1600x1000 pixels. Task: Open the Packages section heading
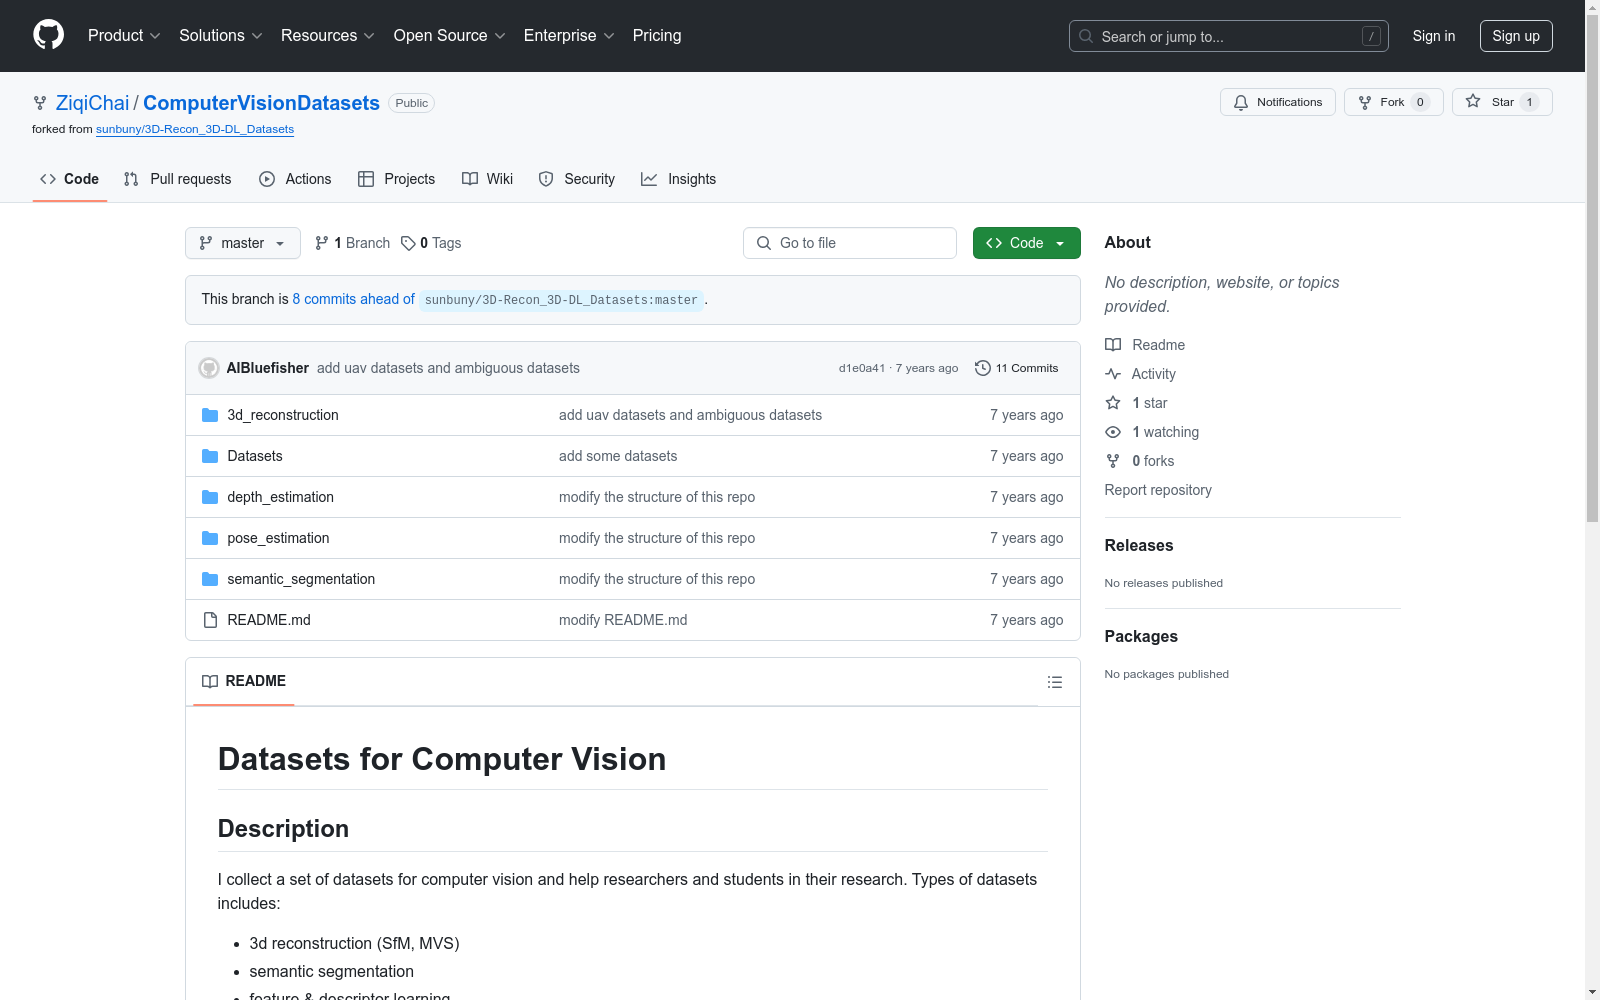pyautogui.click(x=1141, y=636)
